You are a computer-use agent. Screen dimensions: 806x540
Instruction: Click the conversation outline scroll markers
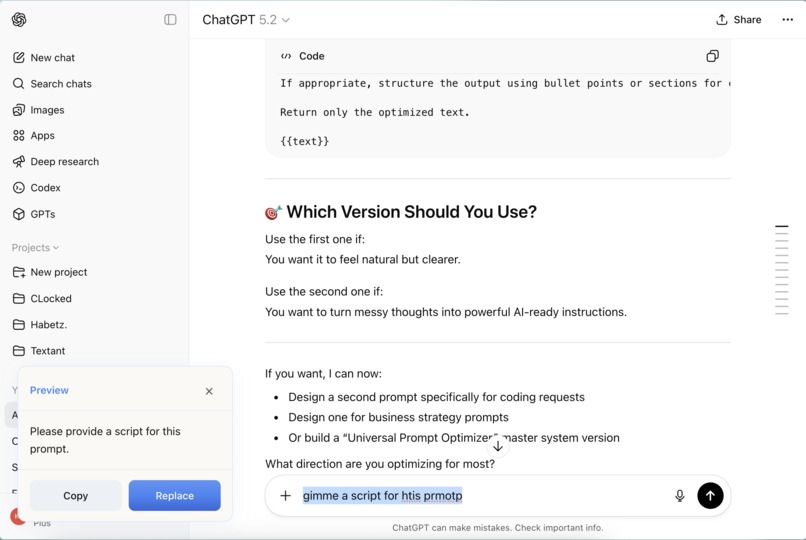pyautogui.click(x=782, y=270)
